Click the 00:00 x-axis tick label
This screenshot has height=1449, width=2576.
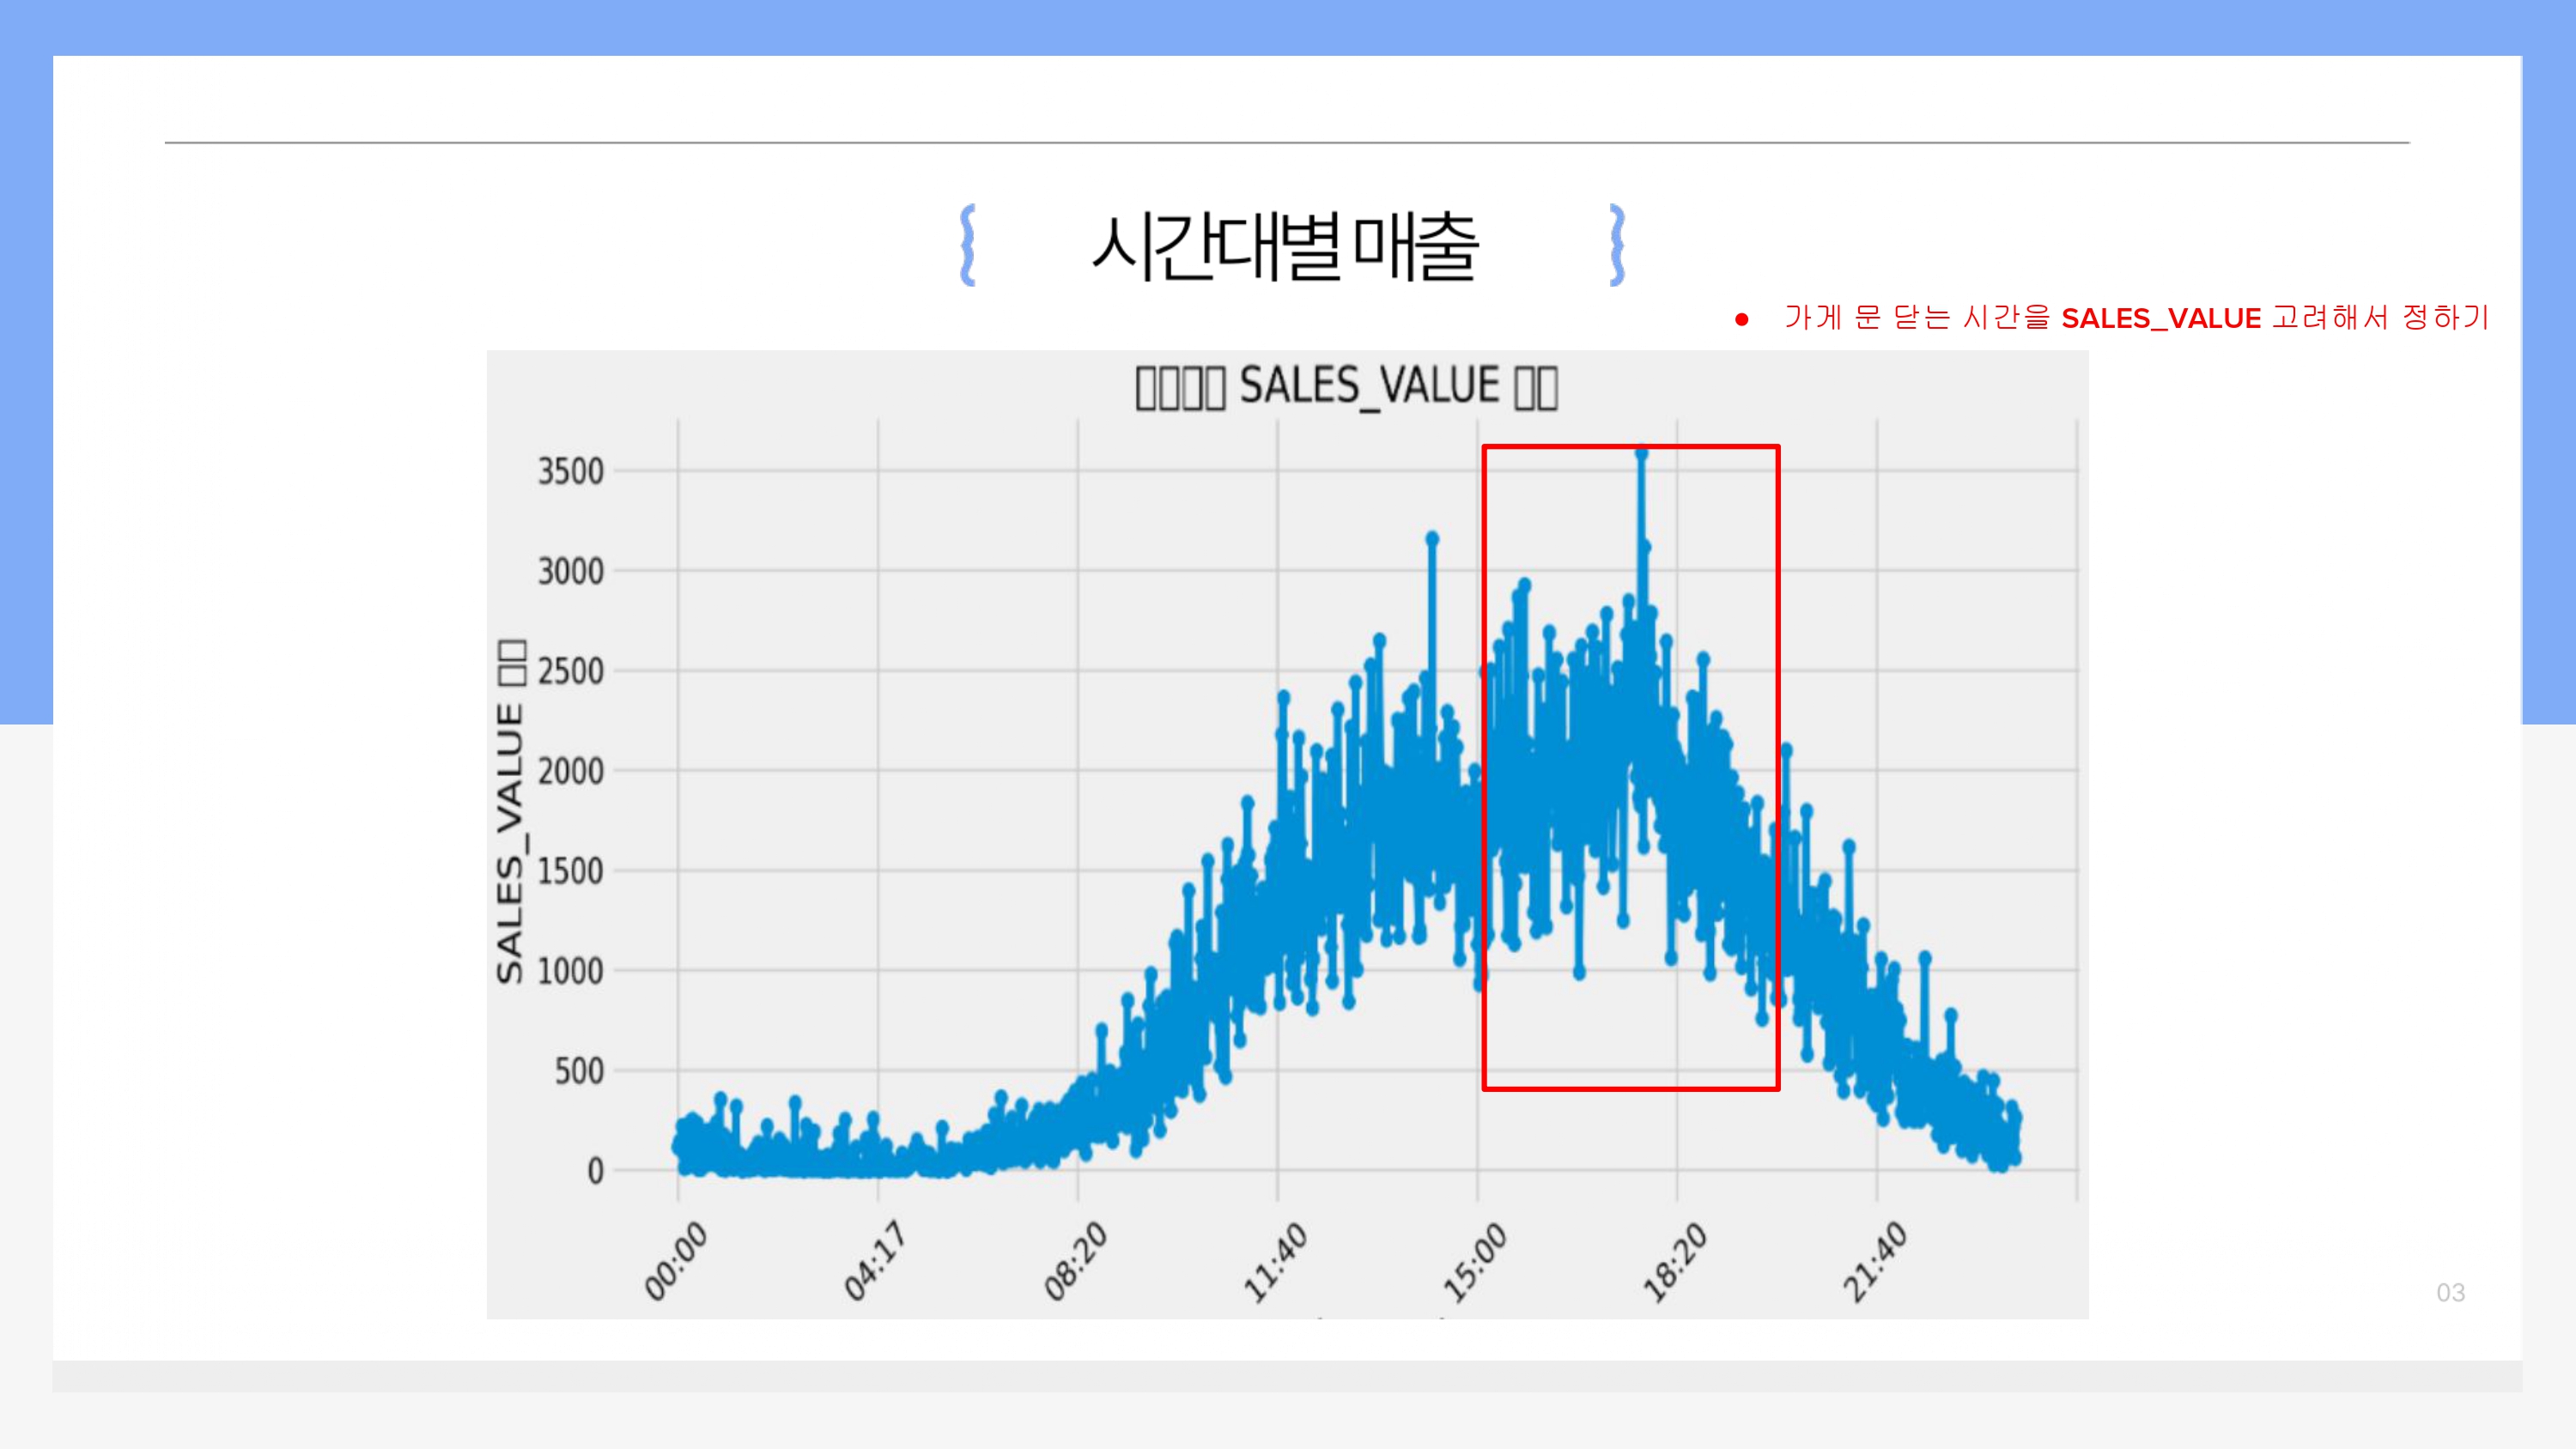[x=675, y=1263]
